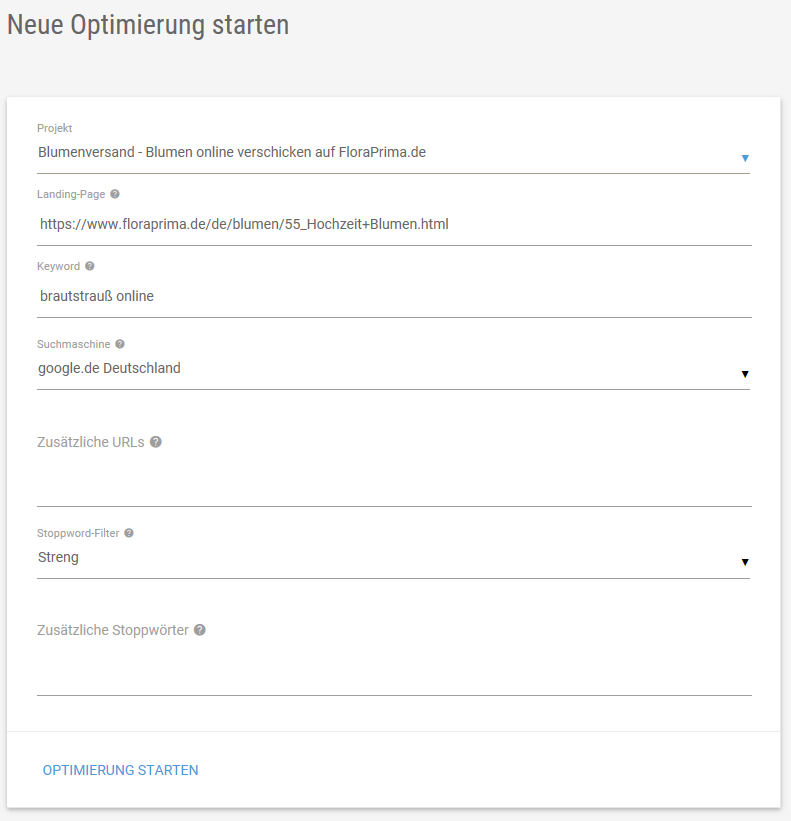Image resolution: width=791 pixels, height=821 pixels.
Task: Open help icon for Zusätzliche Stoppwörter
Action: point(200,630)
